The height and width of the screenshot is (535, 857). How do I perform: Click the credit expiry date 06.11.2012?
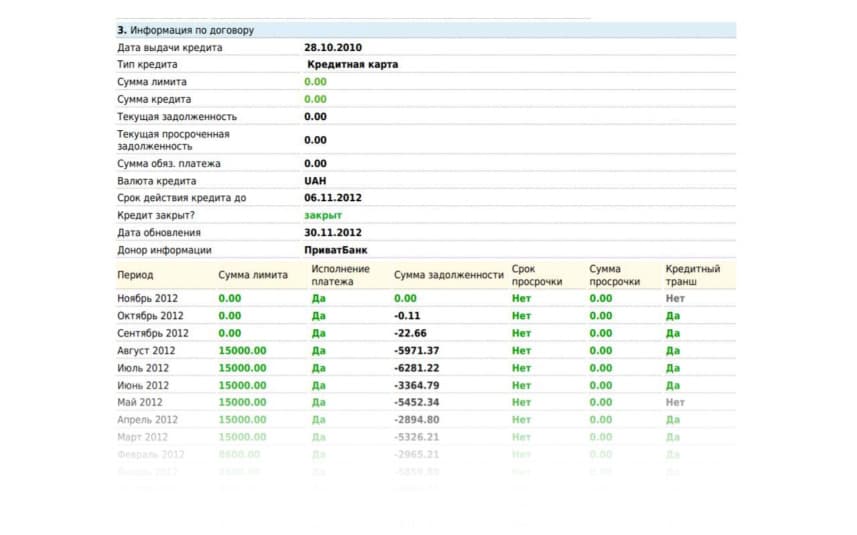click(333, 198)
